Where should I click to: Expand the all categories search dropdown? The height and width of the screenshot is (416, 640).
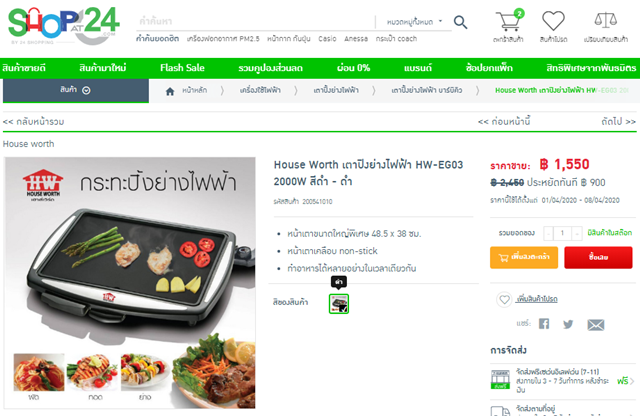tap(414, 22)
